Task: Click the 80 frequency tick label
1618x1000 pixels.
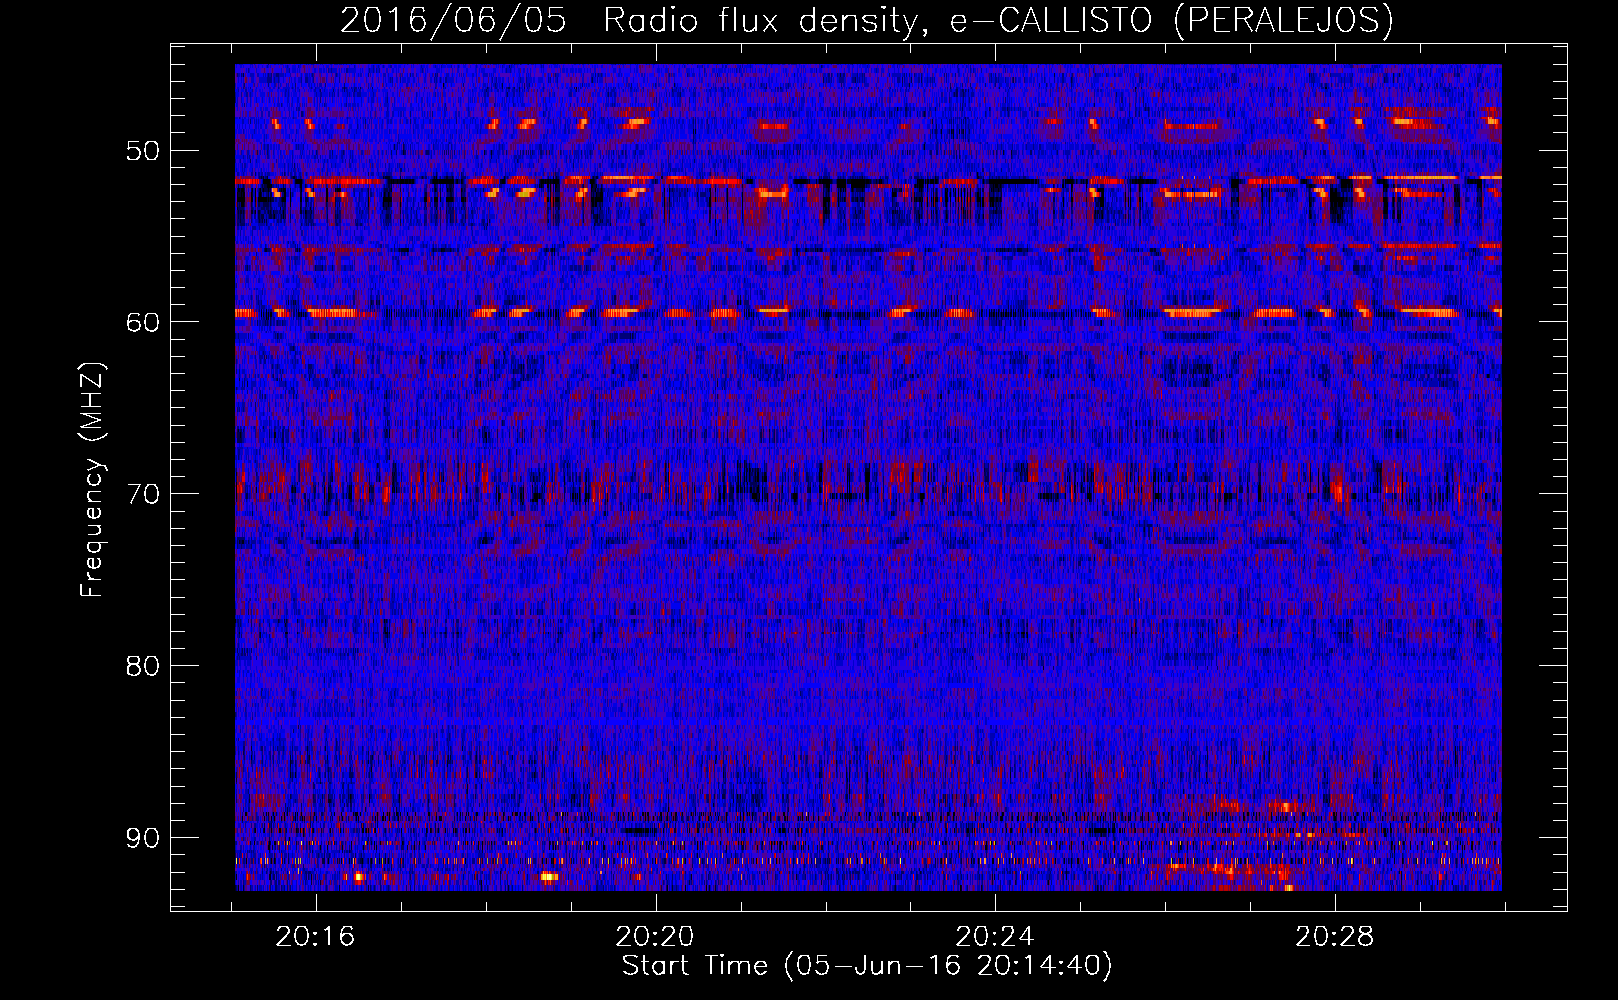Action: click(x=142, y=666)
